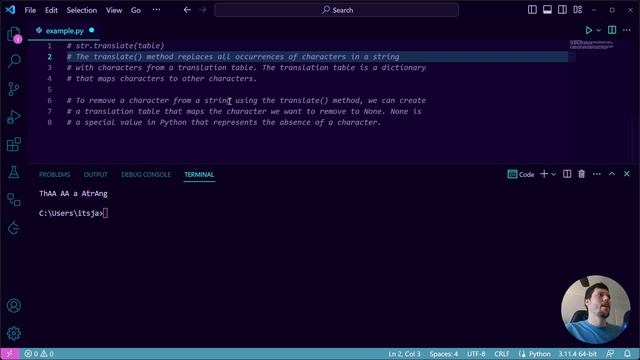The width and height of the screenshot is (640, 360).
Task: Switch to the PROBLEMS tab
Action: tap(54, 175)
